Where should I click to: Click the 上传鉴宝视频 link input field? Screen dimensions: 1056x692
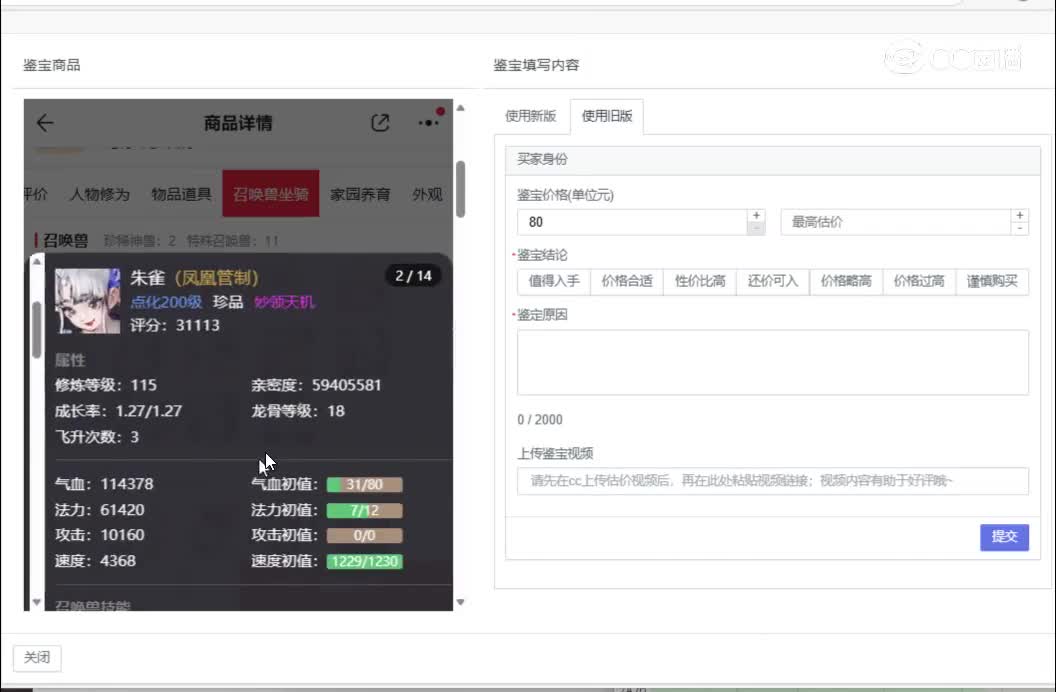coord(772,481)
